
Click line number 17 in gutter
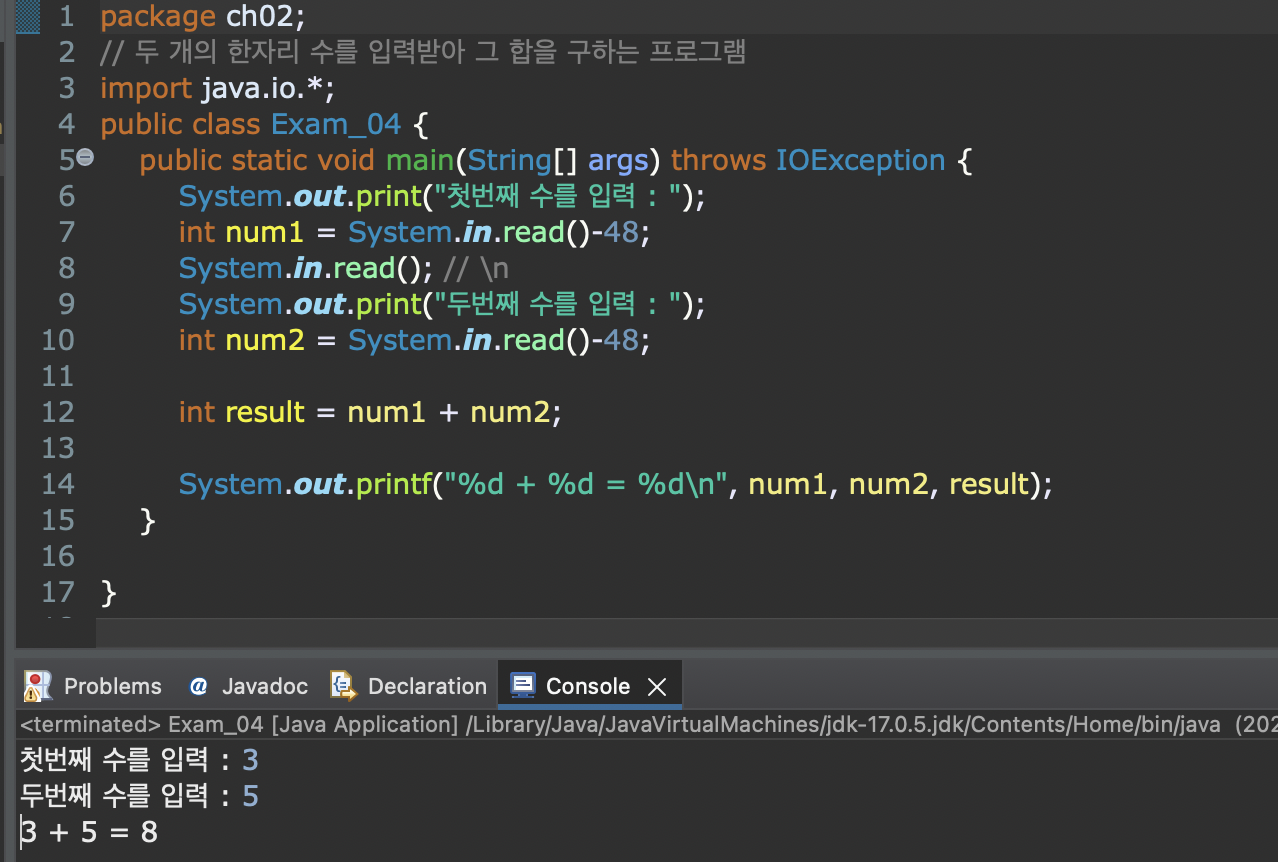58,592
